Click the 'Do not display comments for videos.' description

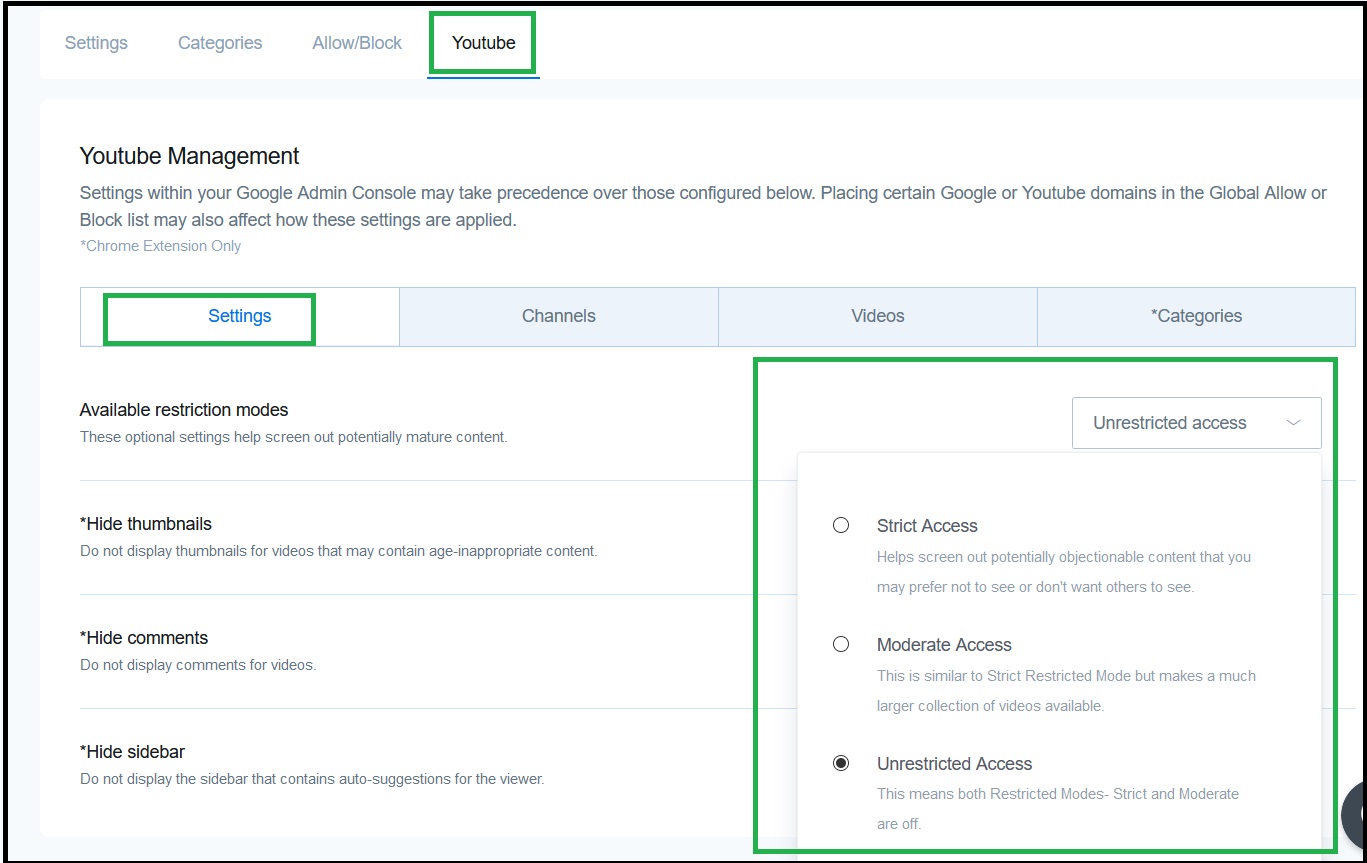(x=198, y=665)
